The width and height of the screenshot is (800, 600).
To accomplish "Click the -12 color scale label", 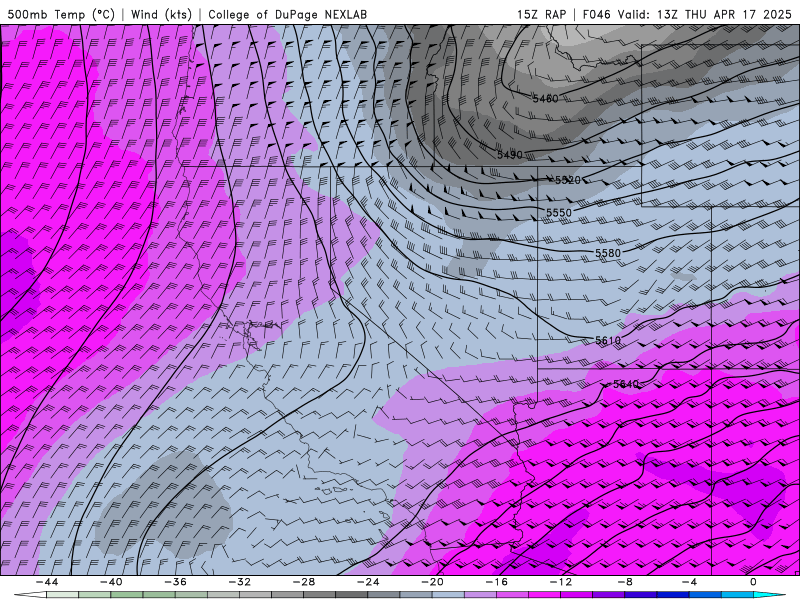I will point(561,582).
